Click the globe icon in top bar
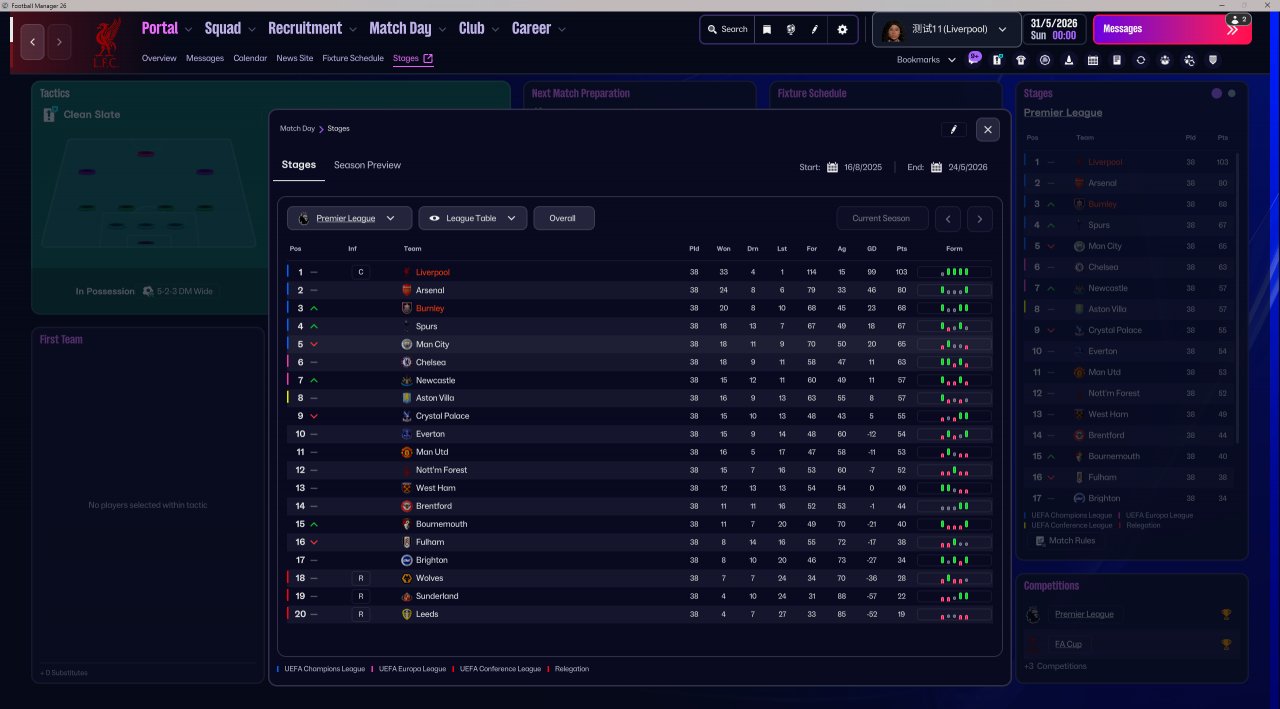 click(791, 29)
